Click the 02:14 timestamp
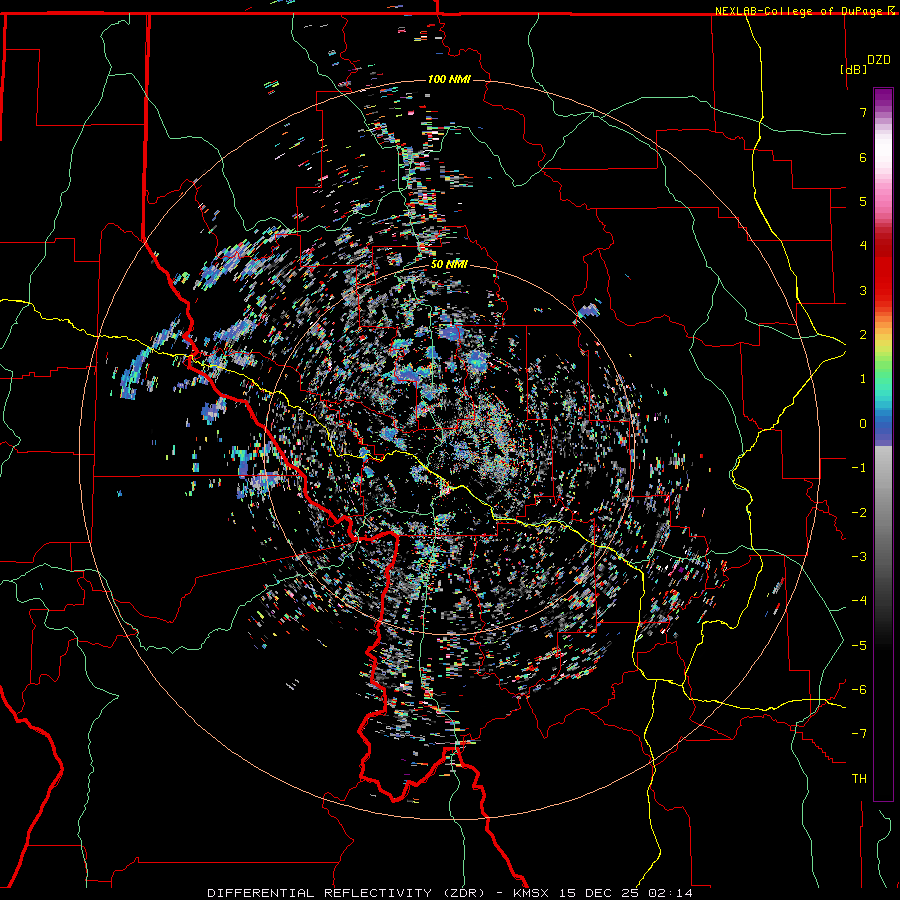The width and height of the screenshot is (900, 900). (x=670, y=893)
